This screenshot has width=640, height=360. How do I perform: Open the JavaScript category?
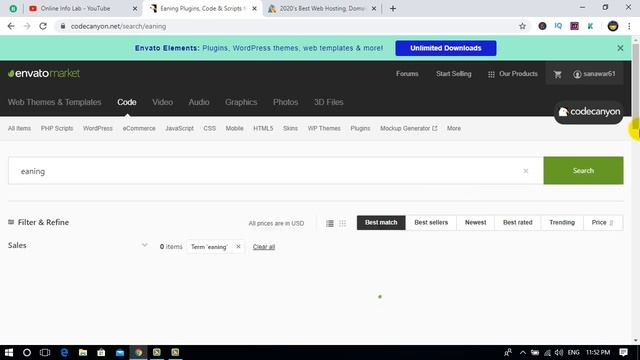(x=180, y=128)
